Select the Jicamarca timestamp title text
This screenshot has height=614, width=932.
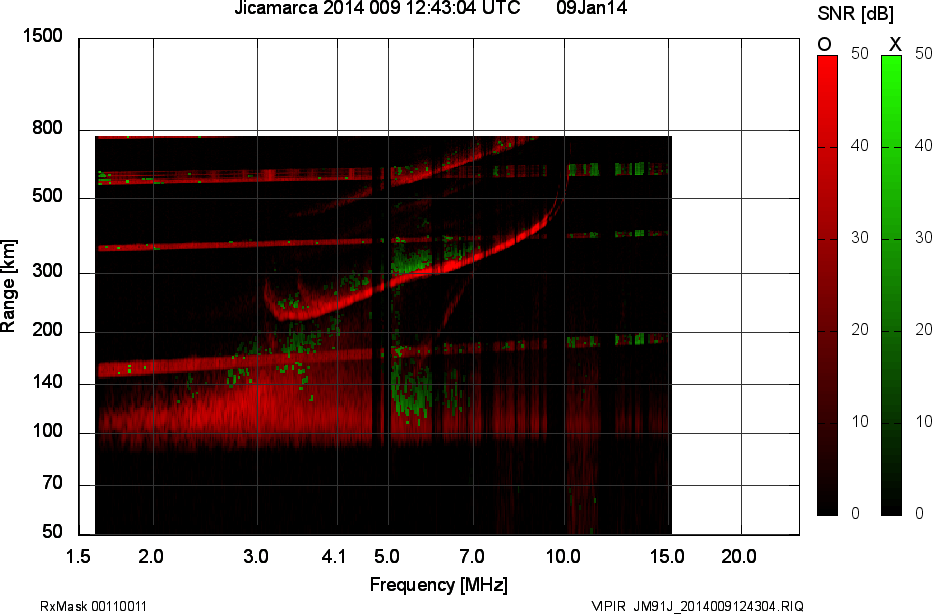click(376, 9)
